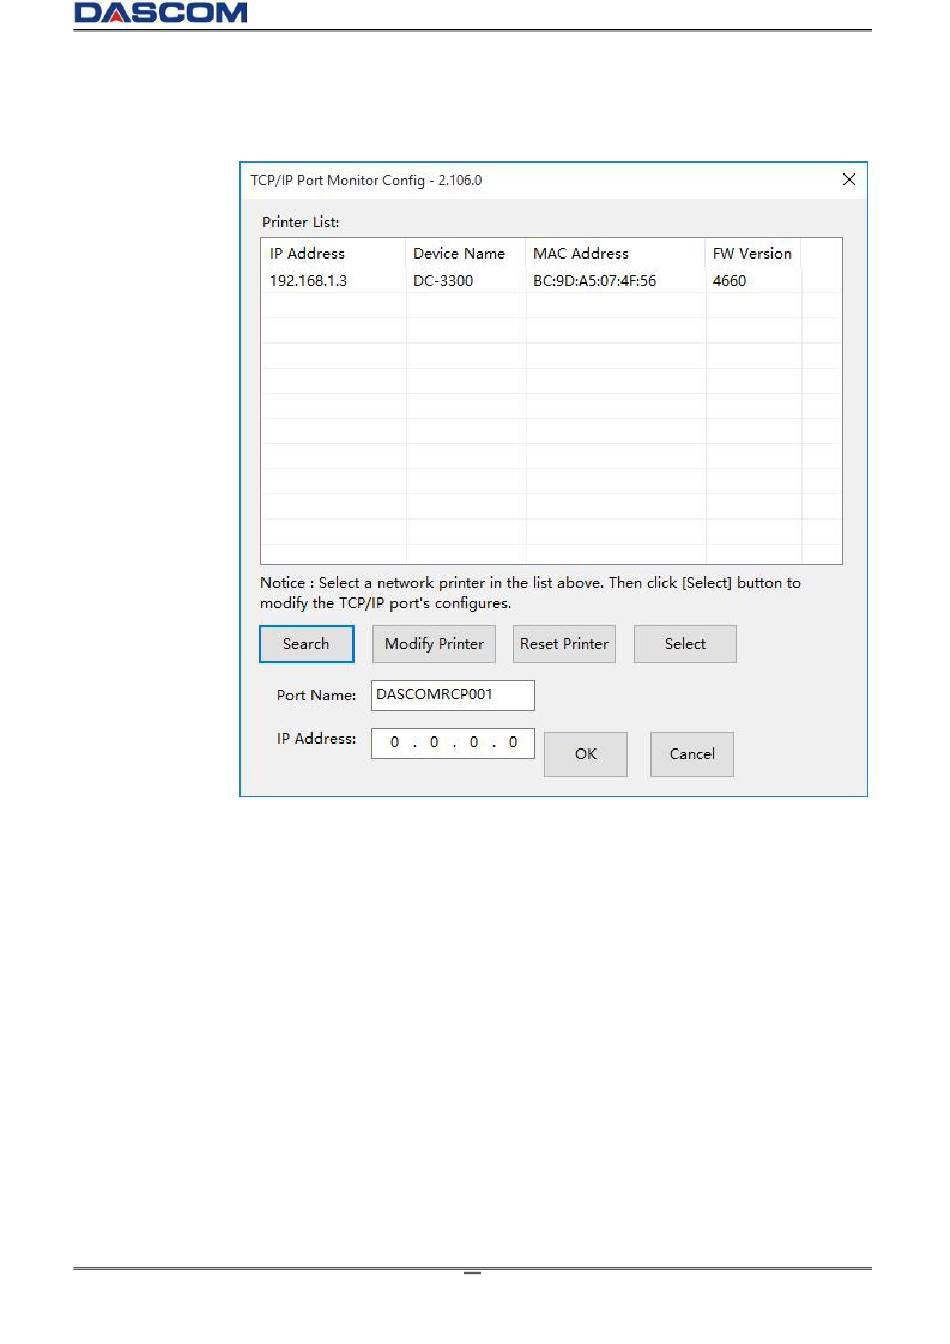Click the last octet of IP Address field

(513, 743)
